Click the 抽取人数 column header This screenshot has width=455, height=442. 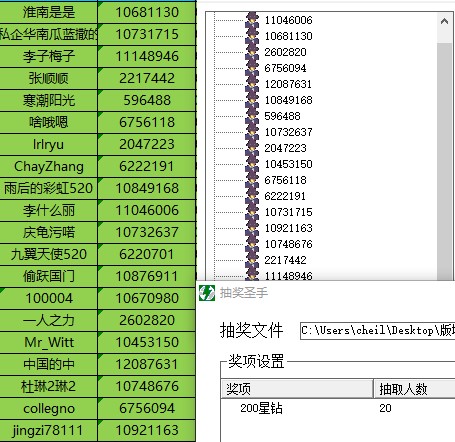pos(414,388)
